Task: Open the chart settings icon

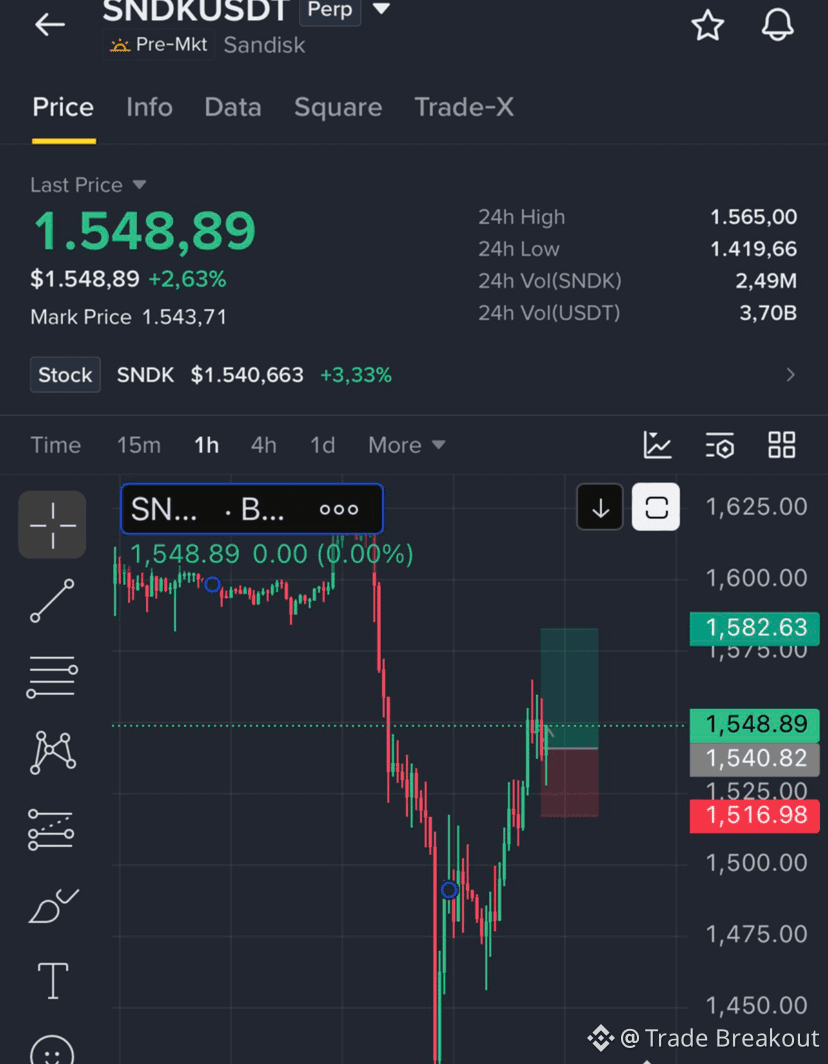Action: 719,445
